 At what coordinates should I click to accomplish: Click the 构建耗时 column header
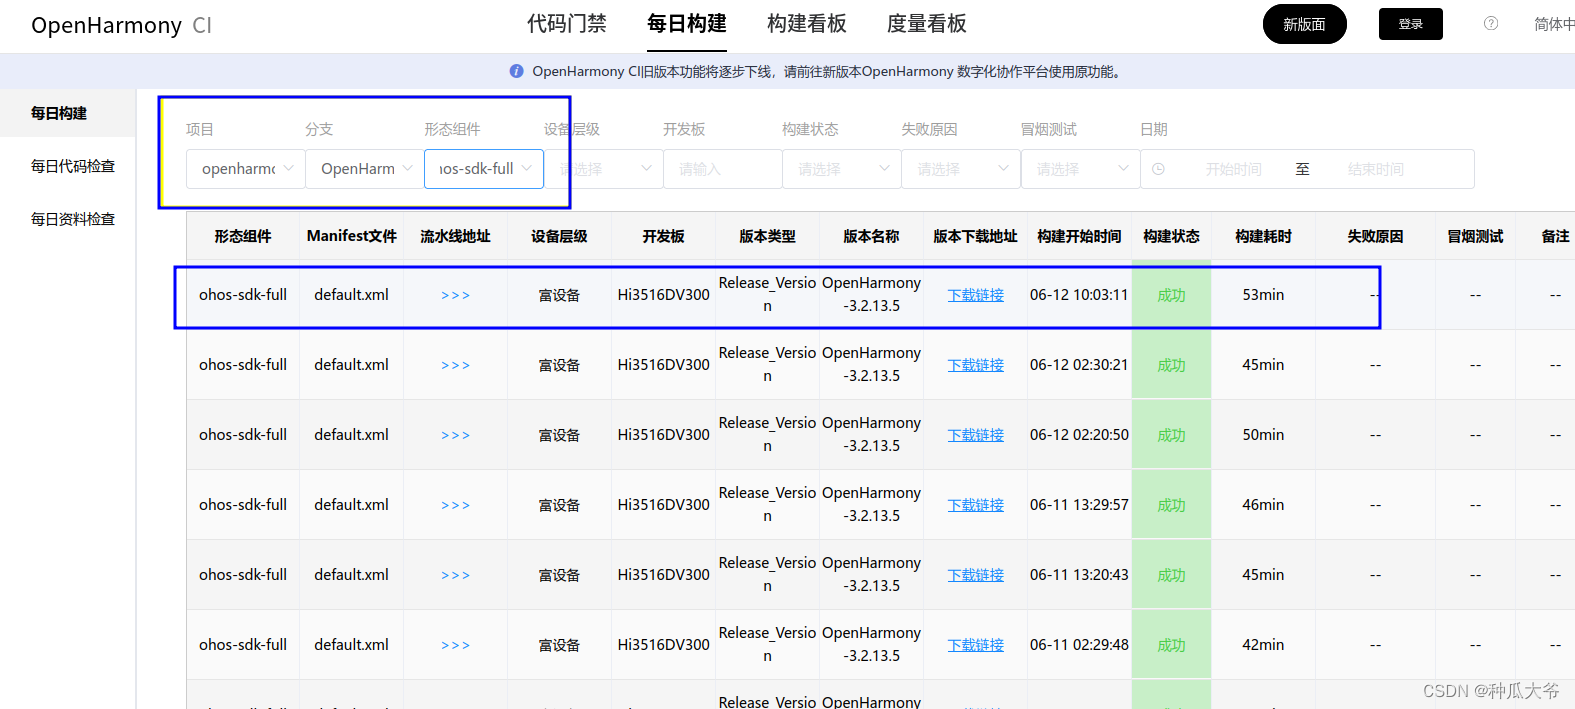[x=1263, y=236]
